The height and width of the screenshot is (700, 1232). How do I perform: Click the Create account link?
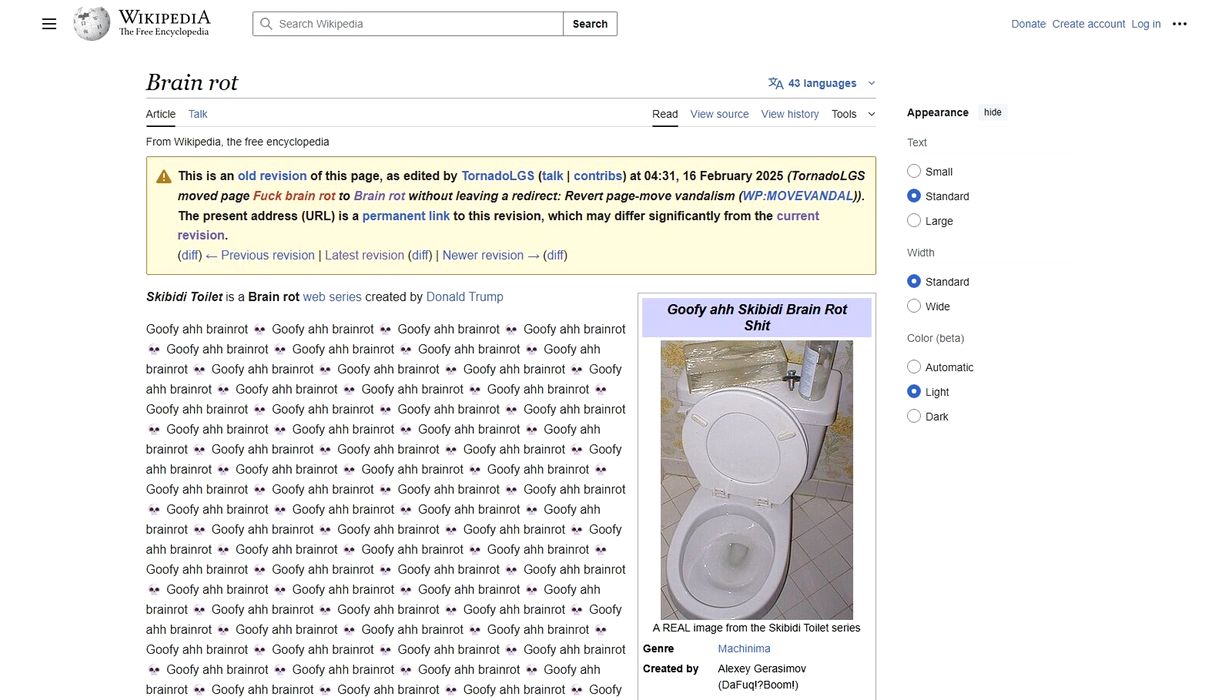[1088, 24]
